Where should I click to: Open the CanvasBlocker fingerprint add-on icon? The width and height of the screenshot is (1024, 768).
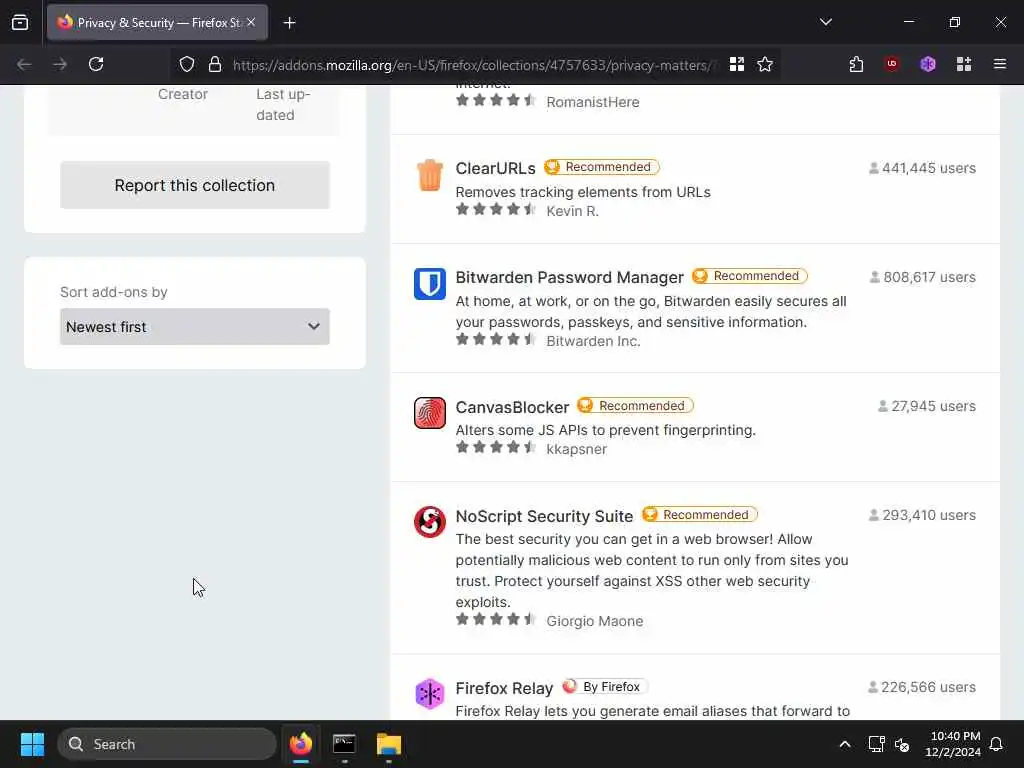pos(430,413)
